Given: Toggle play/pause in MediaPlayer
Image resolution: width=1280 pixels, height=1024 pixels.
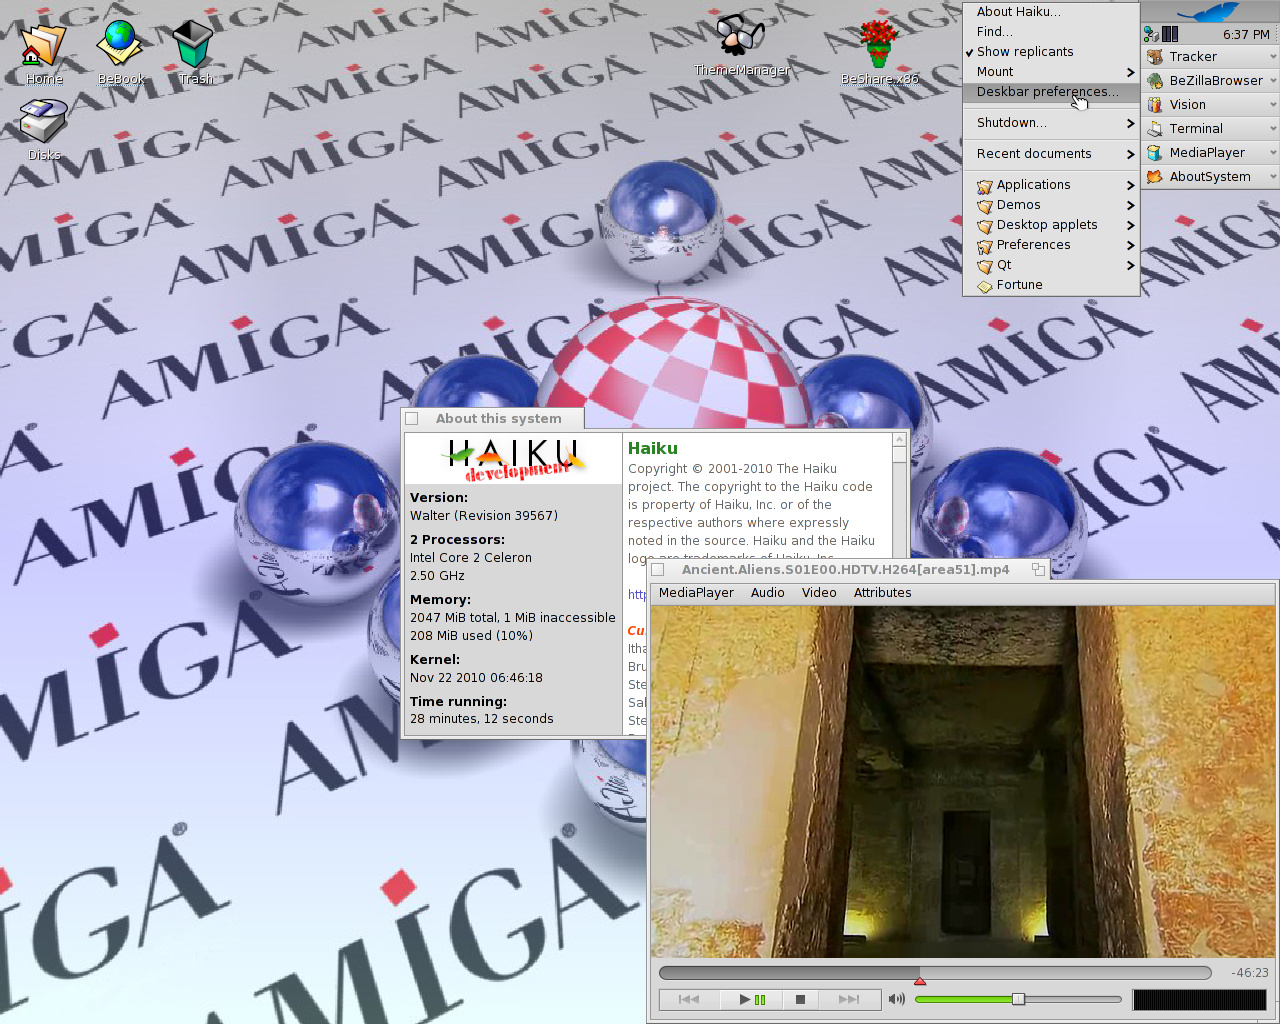Looking at the screenshot, I should [x=752, y=999].
